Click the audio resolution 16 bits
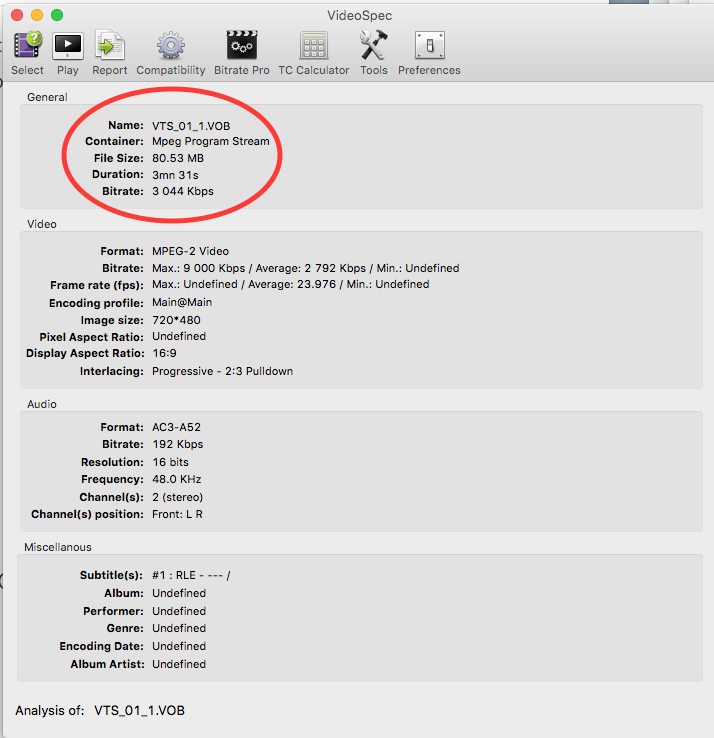This screenshot has height=738, width=714. pos(170,462)
